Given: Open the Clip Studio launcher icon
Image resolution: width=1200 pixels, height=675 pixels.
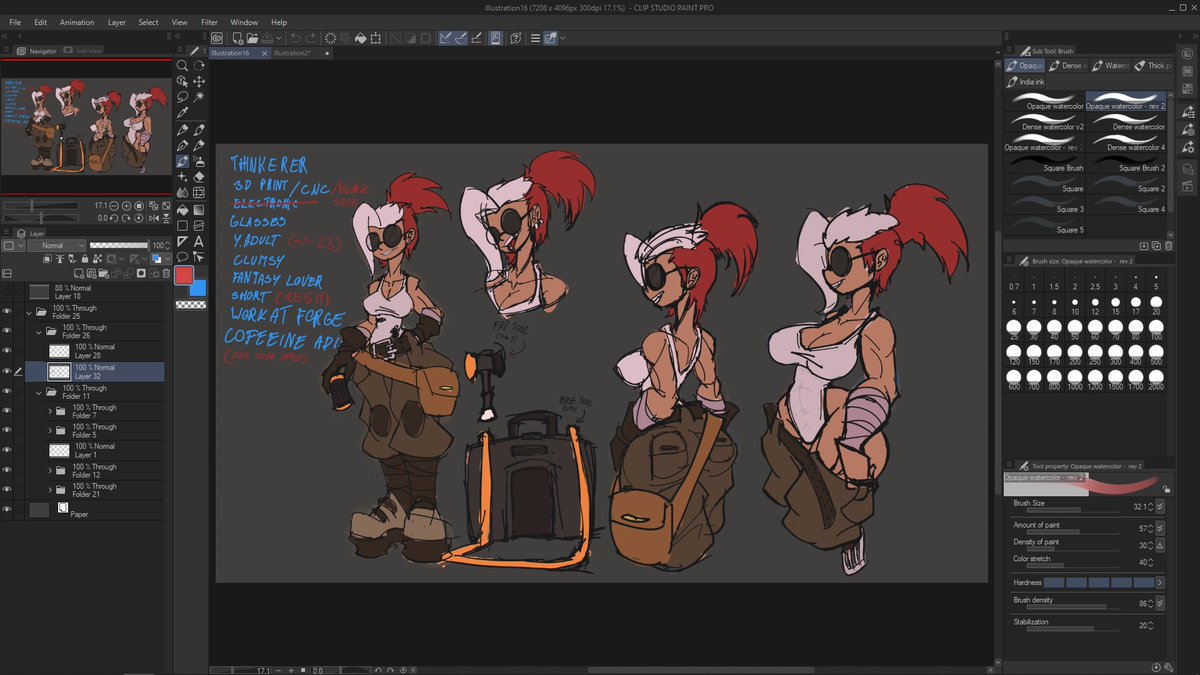Looking at the screenshot, I should [x=216, y=38].
